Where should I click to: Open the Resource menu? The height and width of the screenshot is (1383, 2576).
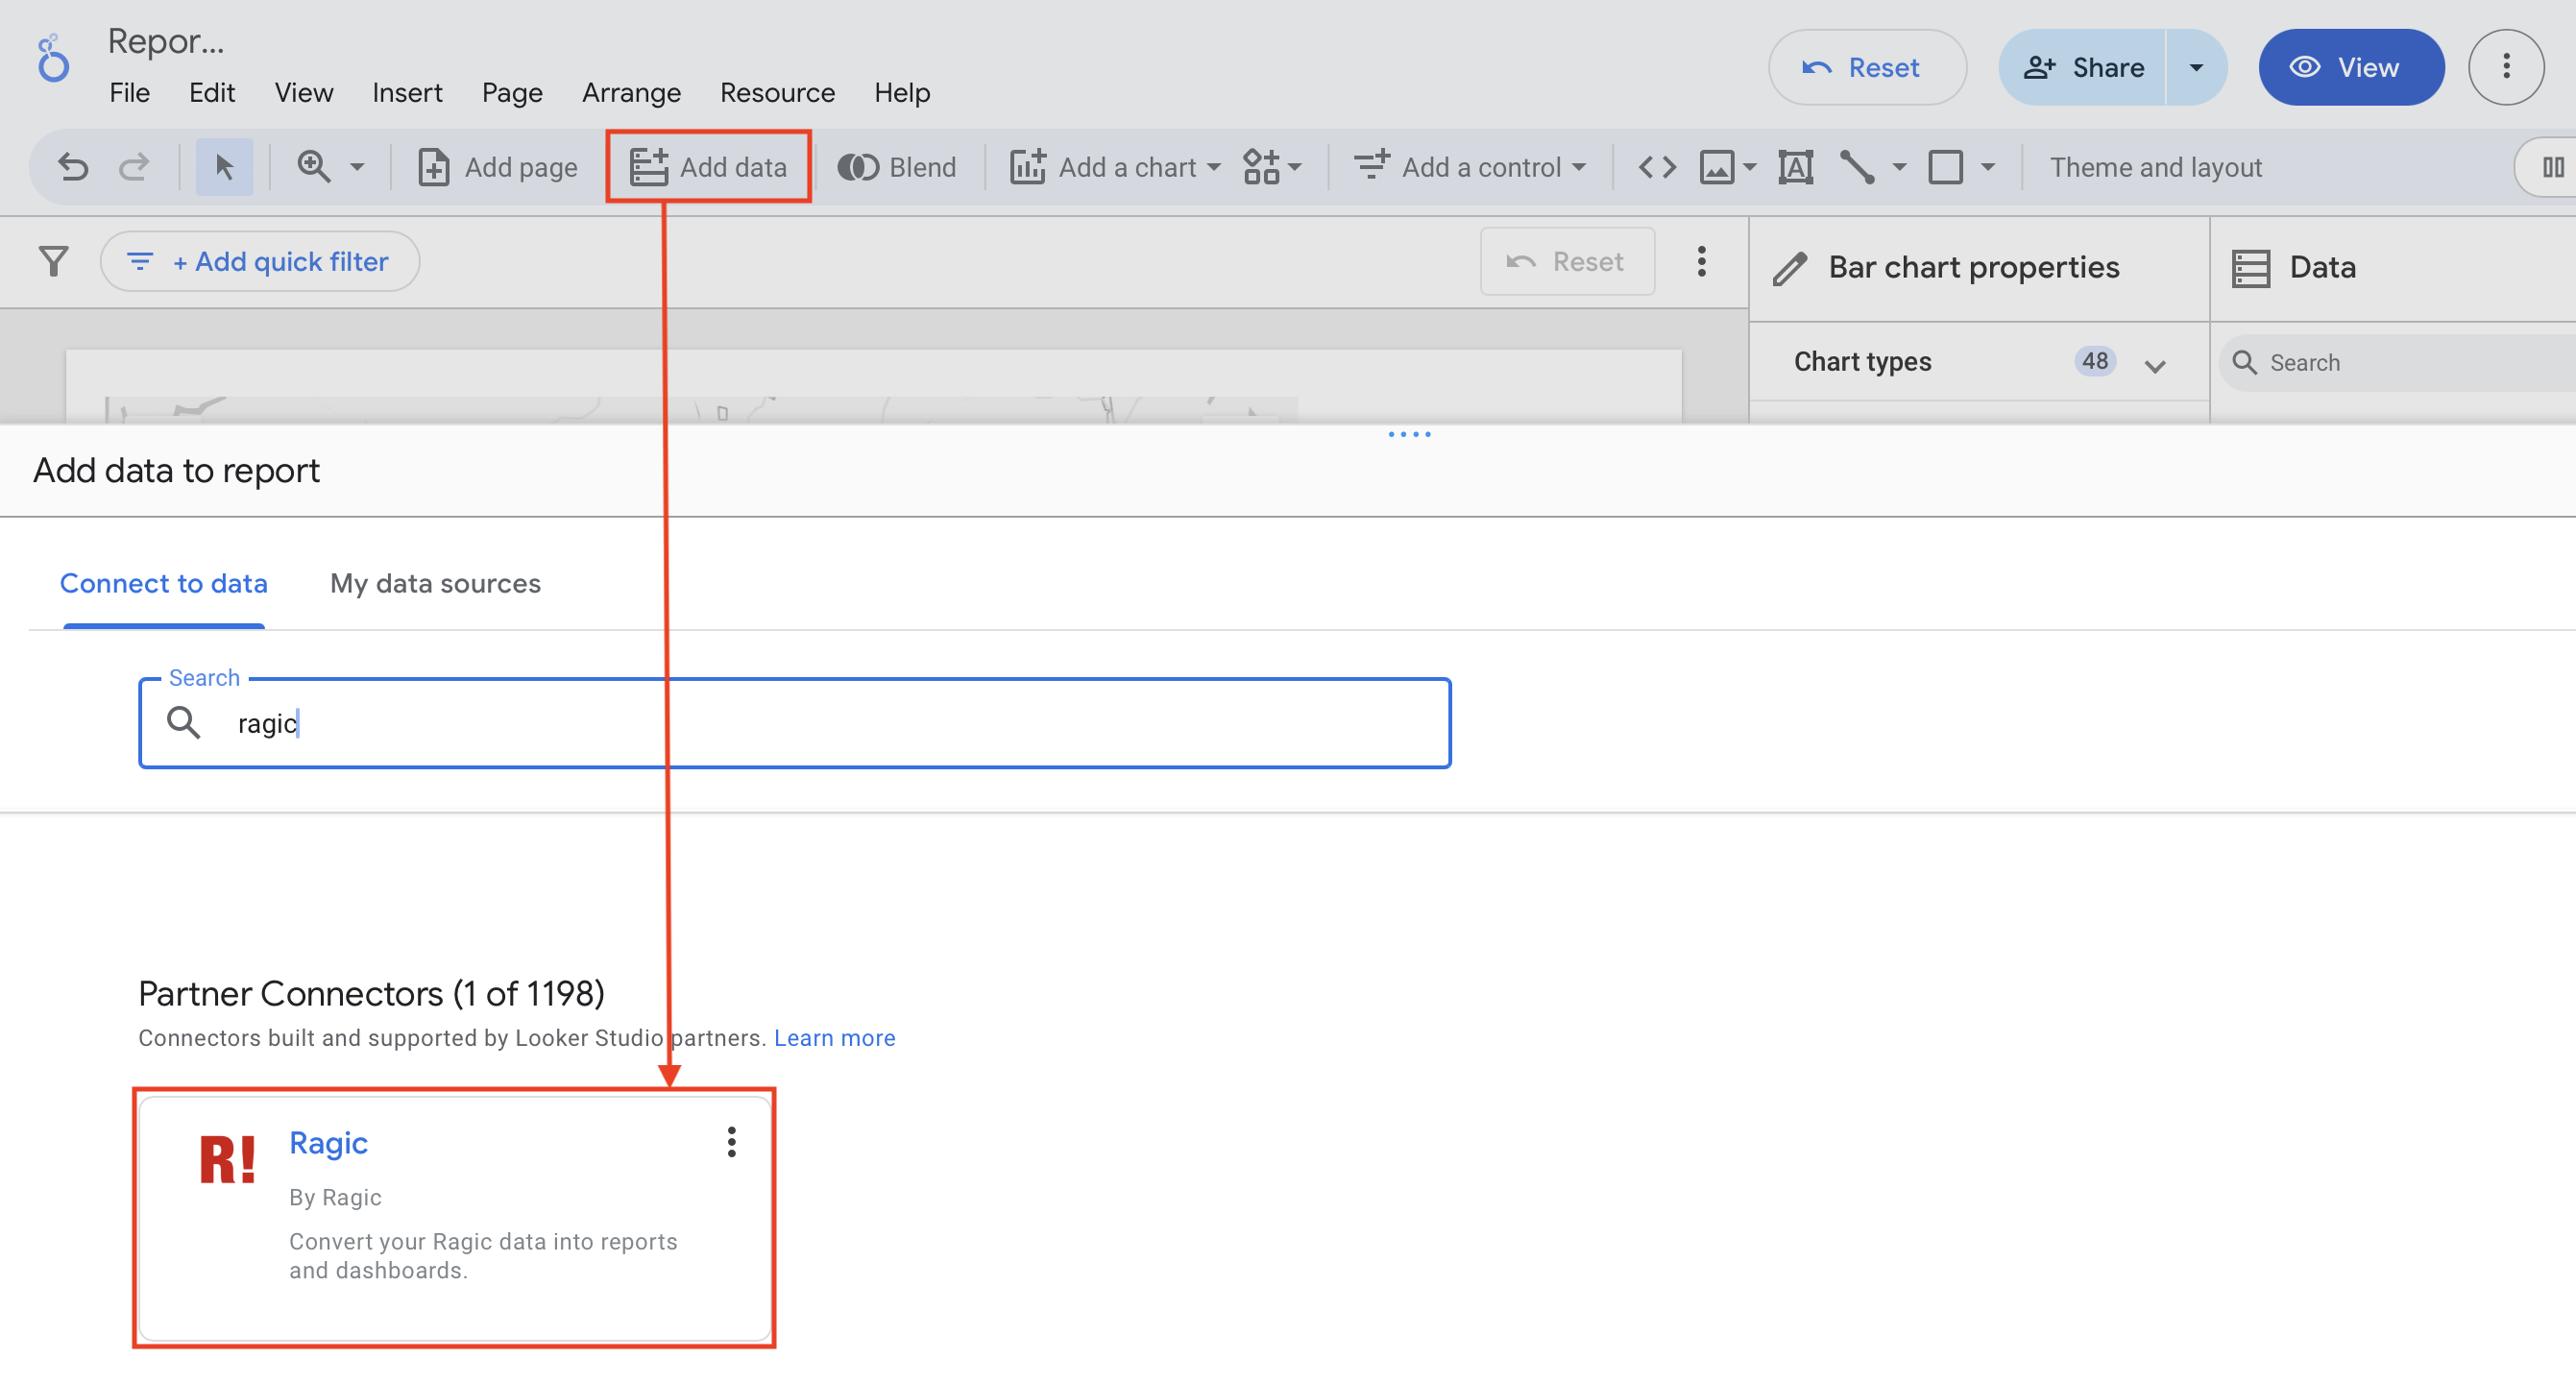pos(777,93)
